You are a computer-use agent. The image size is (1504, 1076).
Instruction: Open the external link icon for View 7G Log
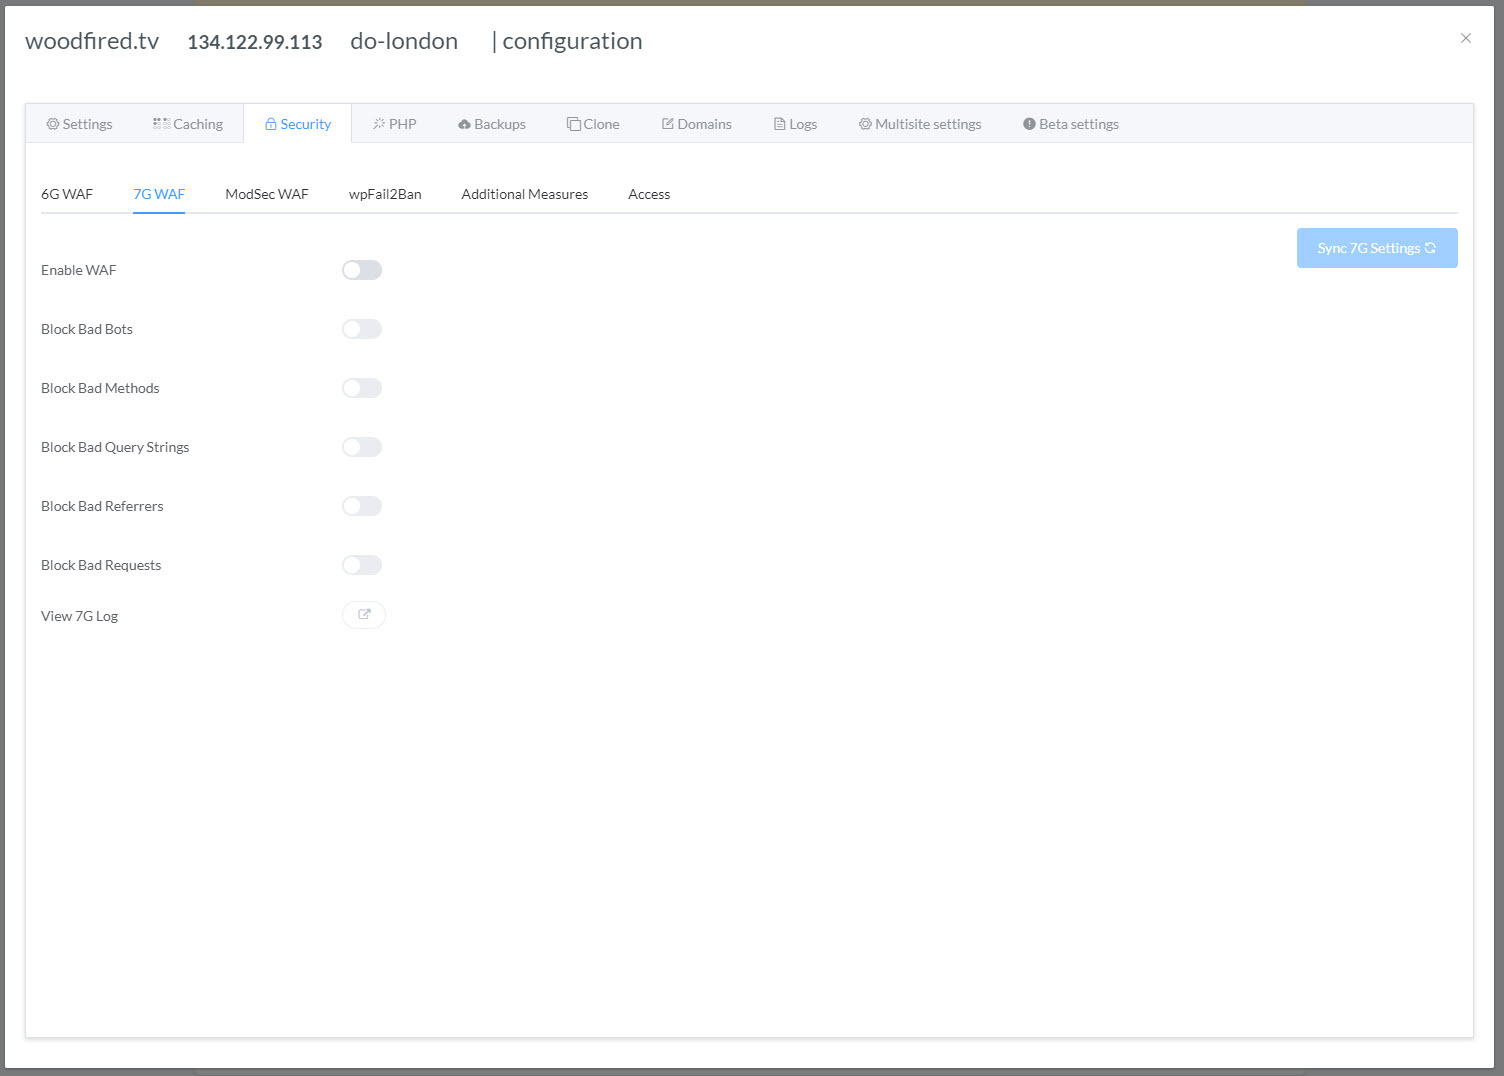363,614
